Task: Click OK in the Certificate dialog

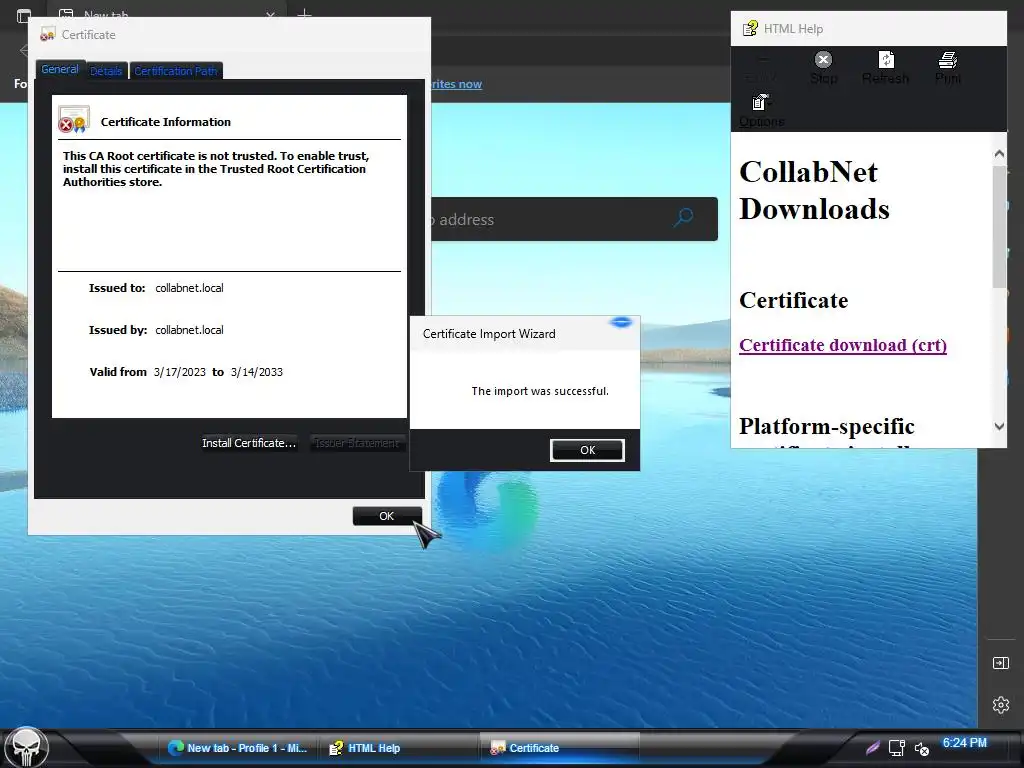Action: click(x=387, y=516)
